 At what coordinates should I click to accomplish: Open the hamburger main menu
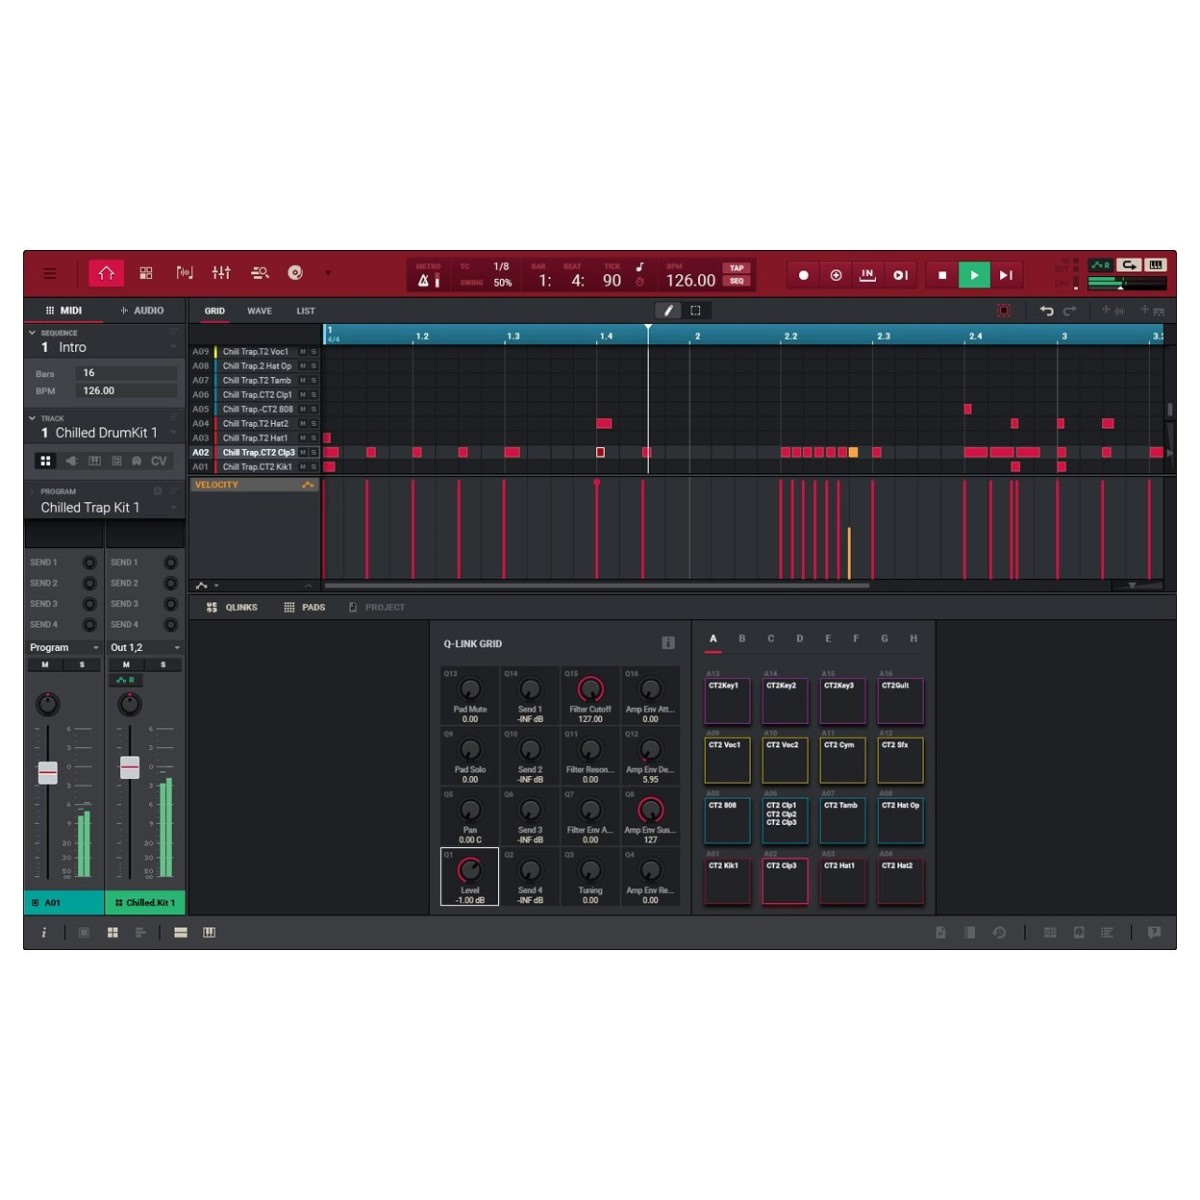50,274
